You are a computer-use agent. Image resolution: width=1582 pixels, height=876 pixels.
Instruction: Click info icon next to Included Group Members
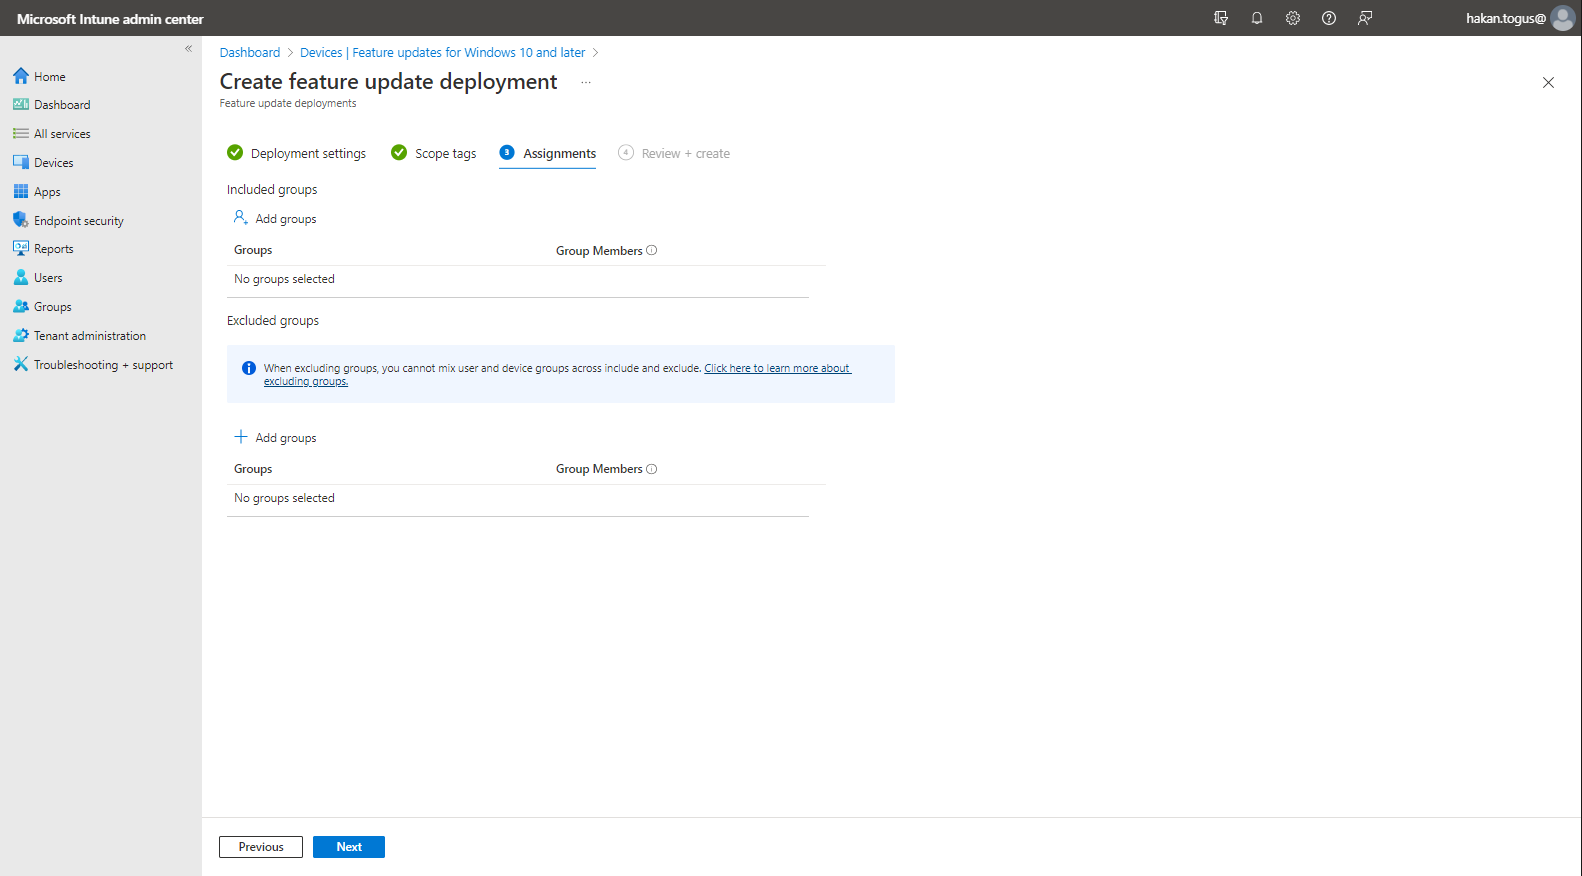pyautogui.click(x=652, y=250)
